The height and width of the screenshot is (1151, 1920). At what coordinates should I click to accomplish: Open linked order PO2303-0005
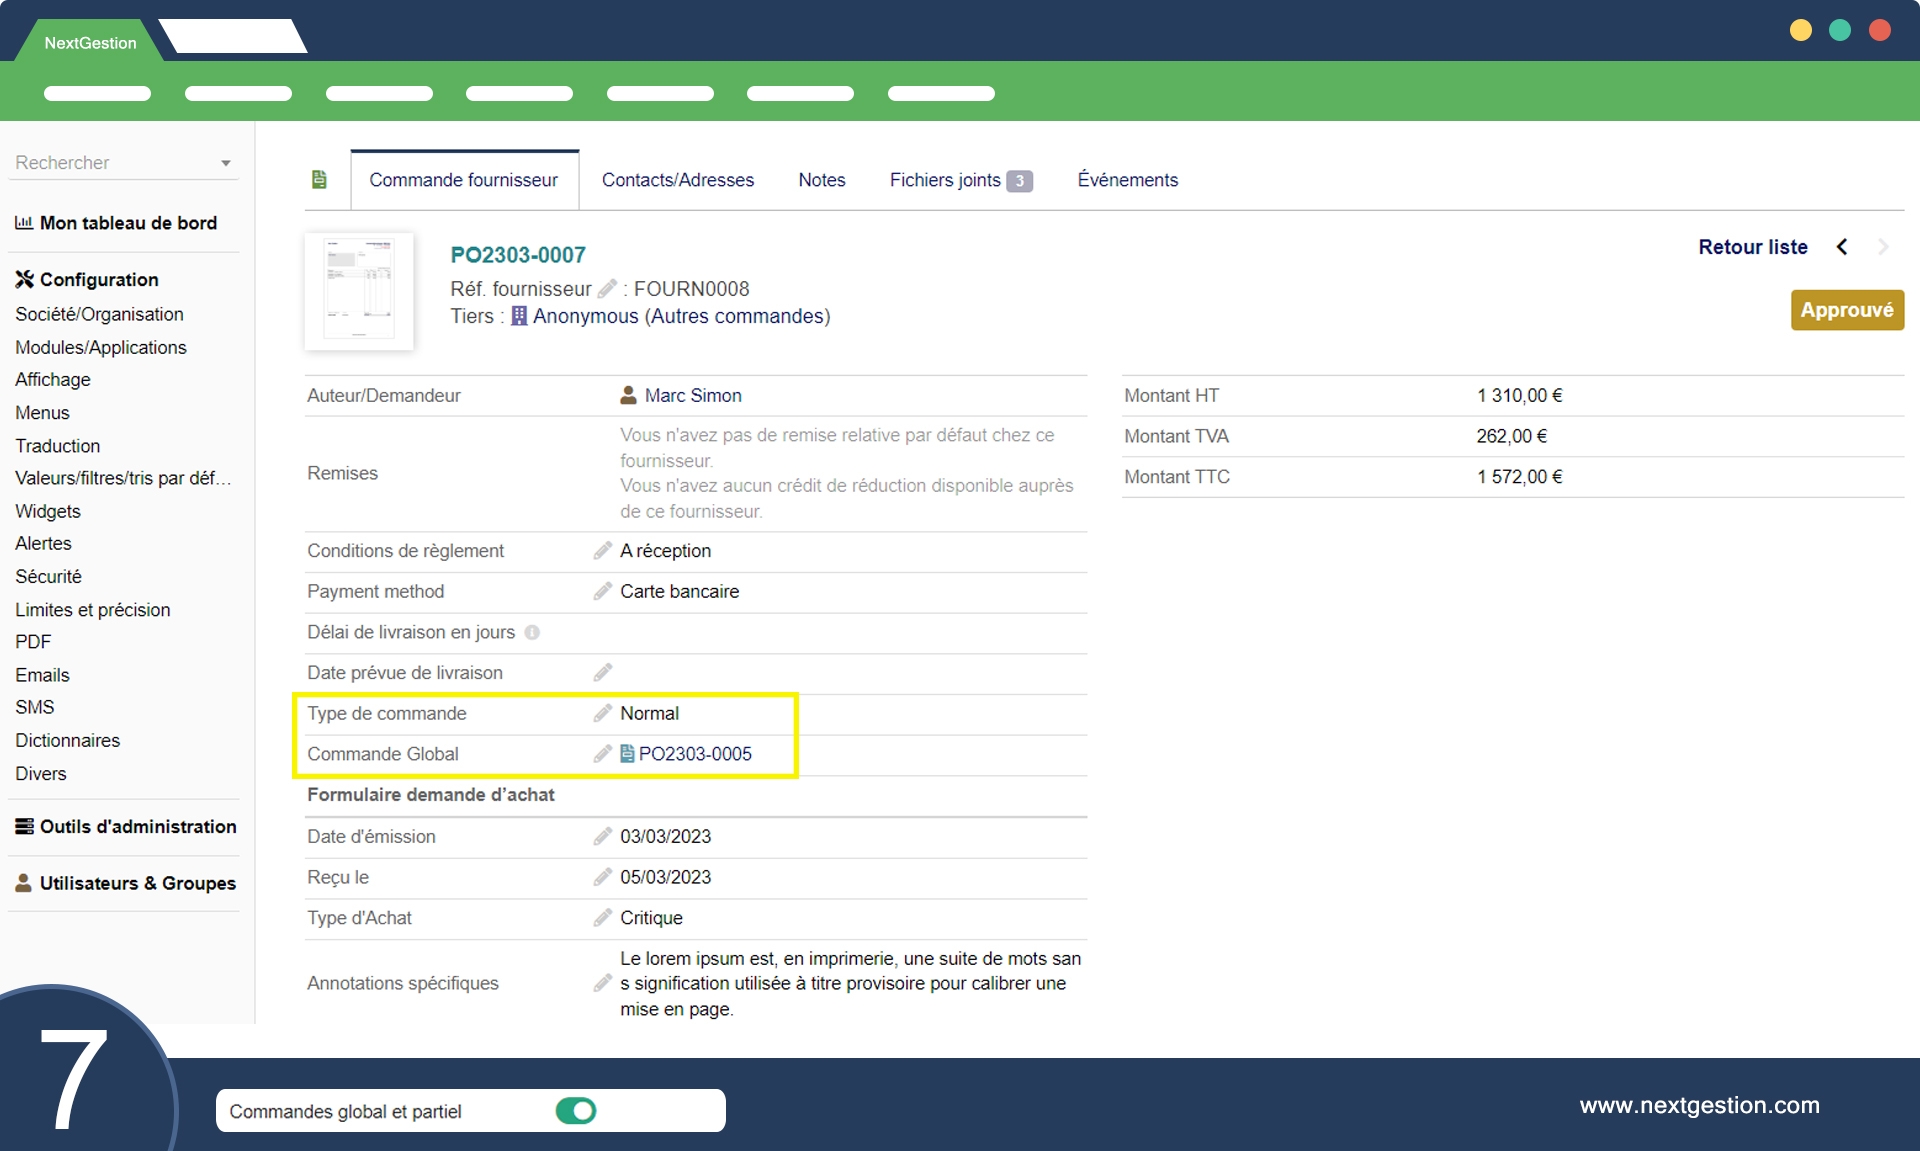pos(694,754)
